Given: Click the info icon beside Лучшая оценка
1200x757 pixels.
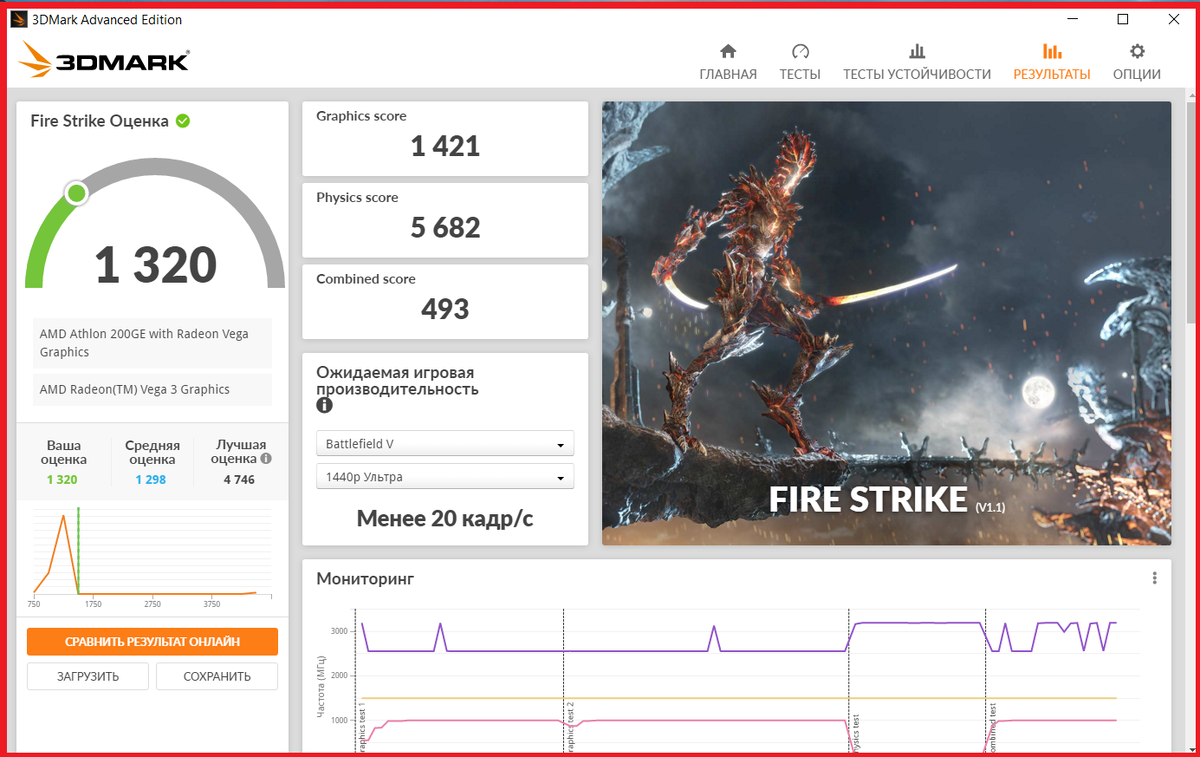Looking at the screenshot, I should coord(266,459).
